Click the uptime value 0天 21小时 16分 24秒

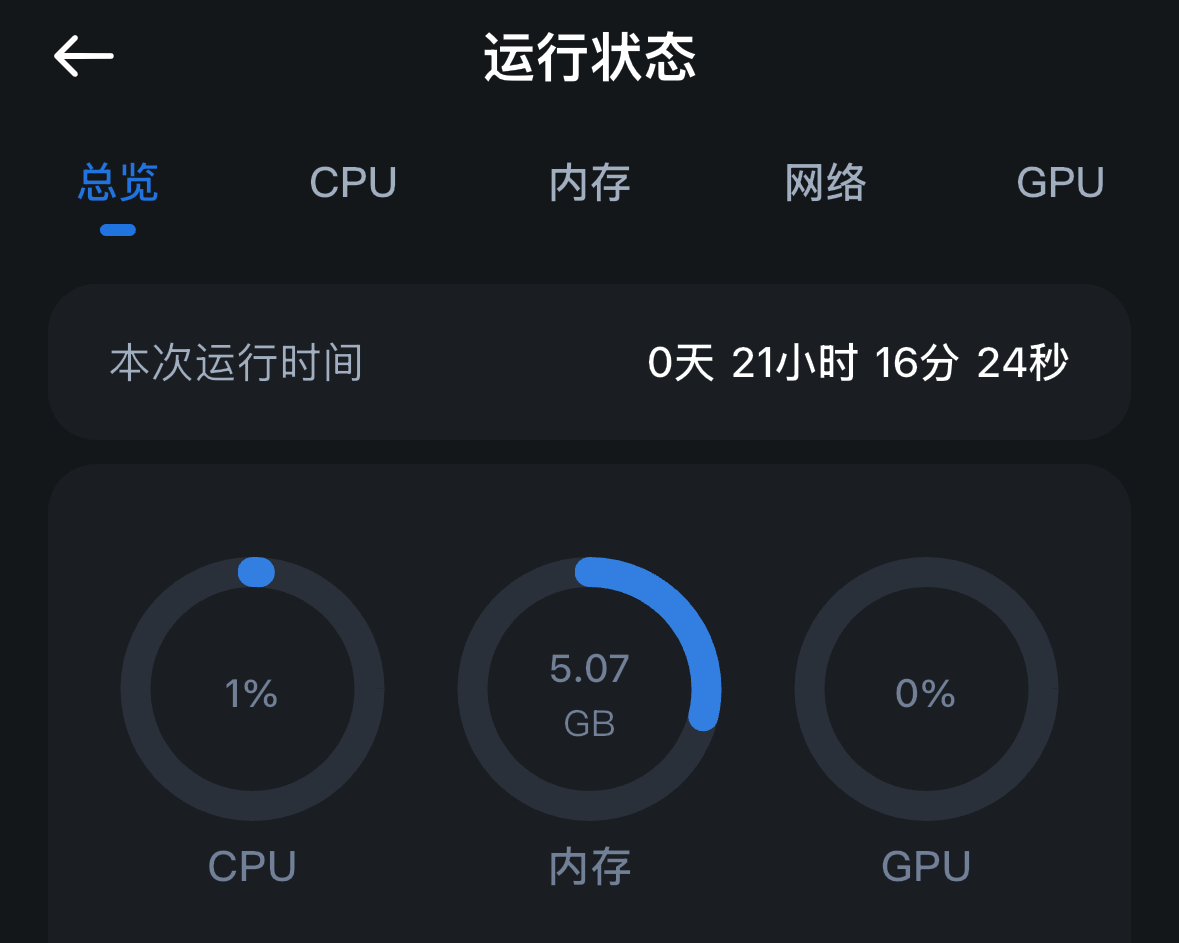(x=857, y=363)
